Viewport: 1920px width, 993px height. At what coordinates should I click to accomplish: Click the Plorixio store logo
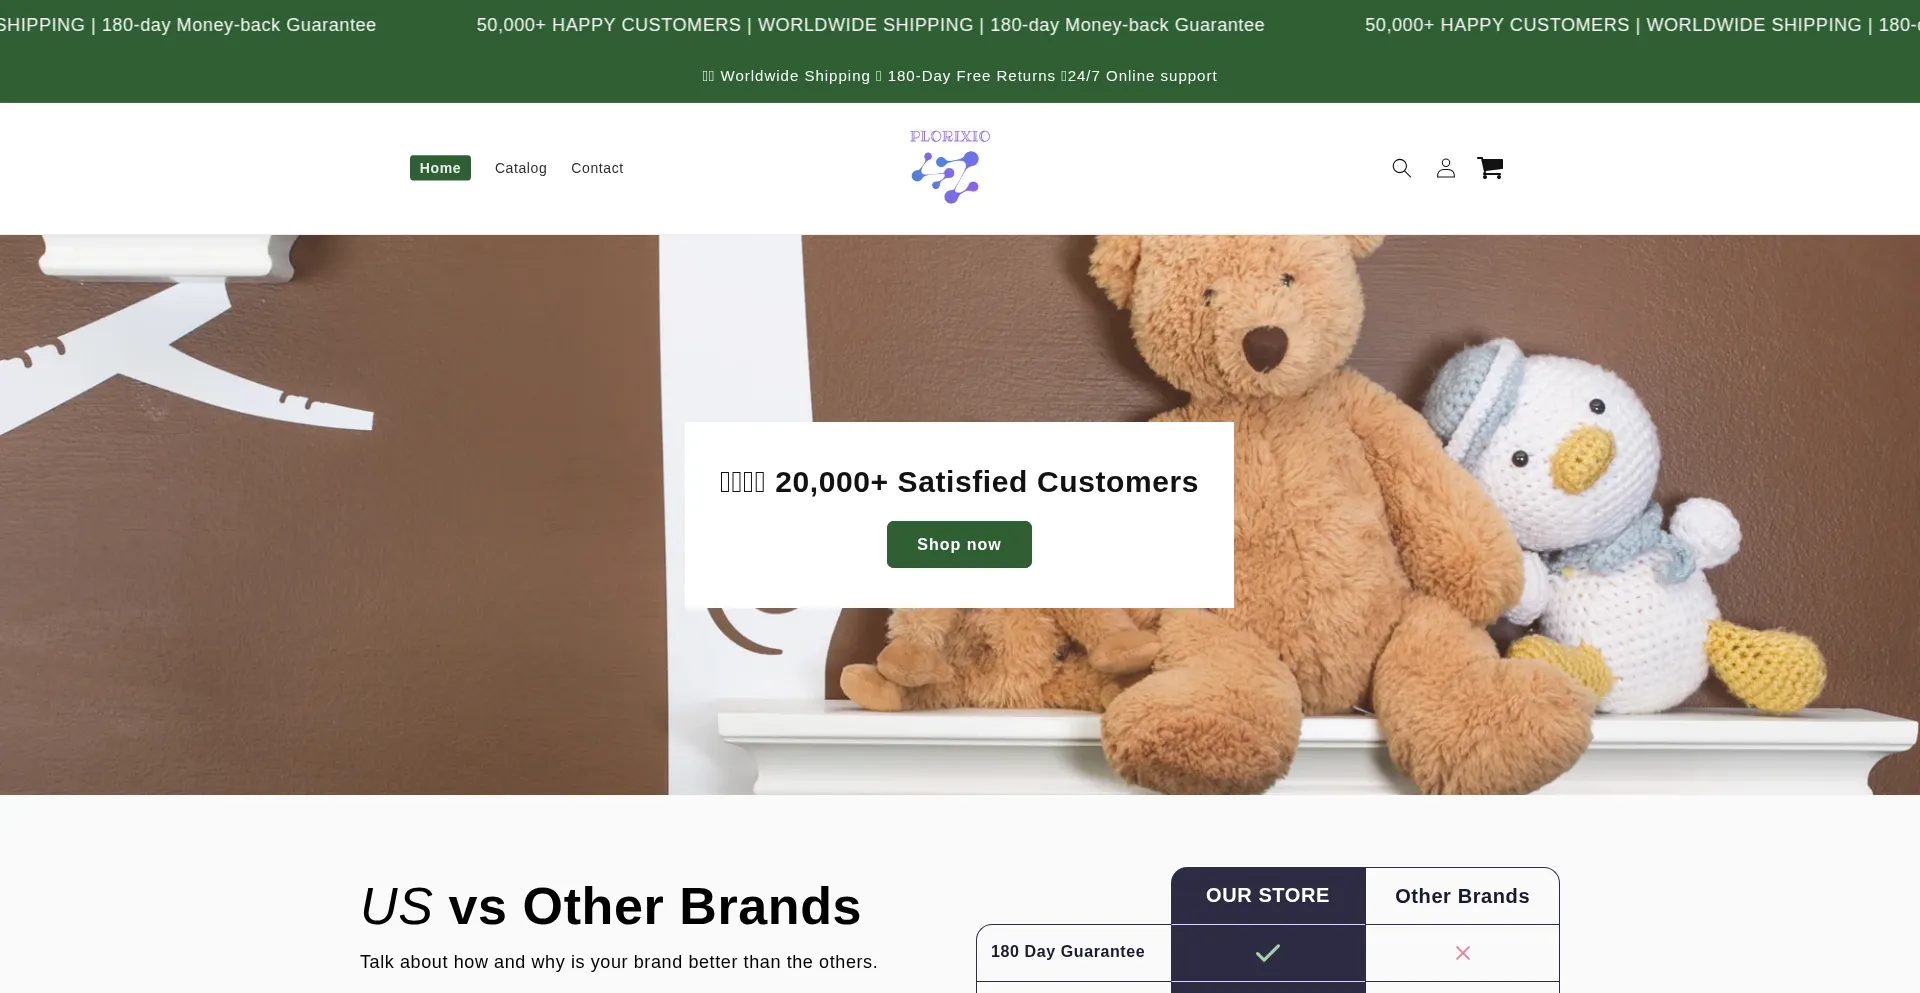950,167
